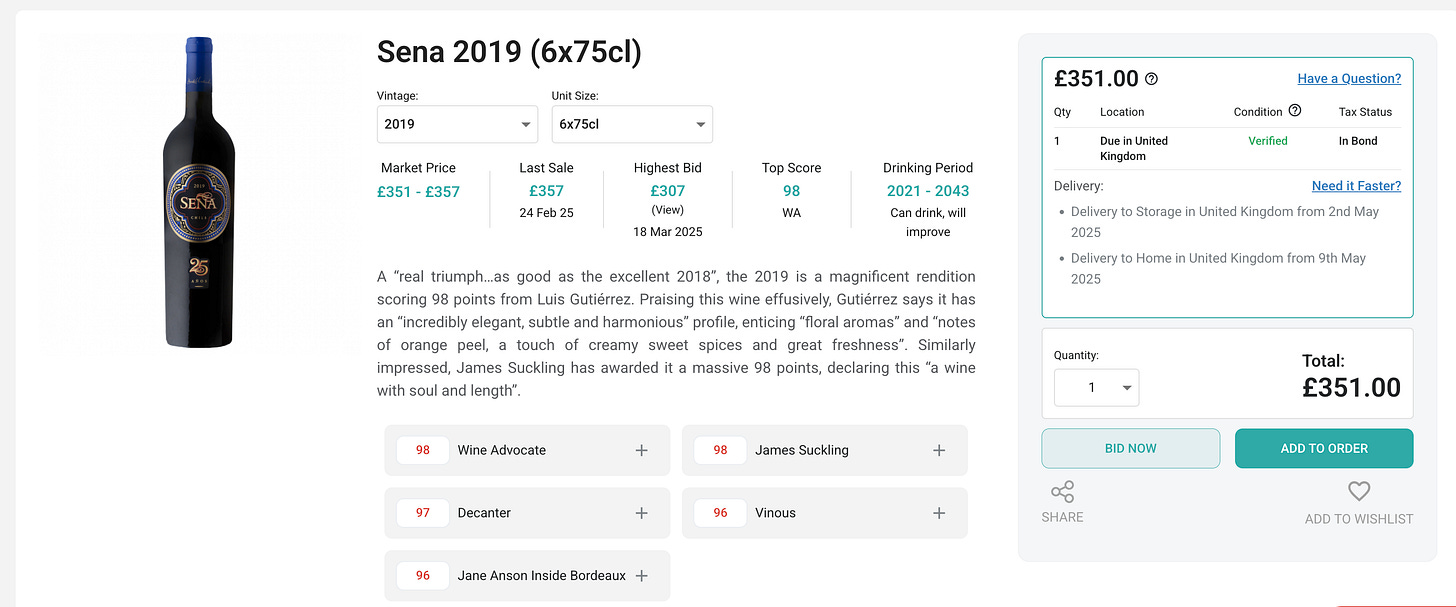This screenshot has width=1456, height=607.
Task: Click the ADD TO ORDER button
Action: coord(1324,448)
